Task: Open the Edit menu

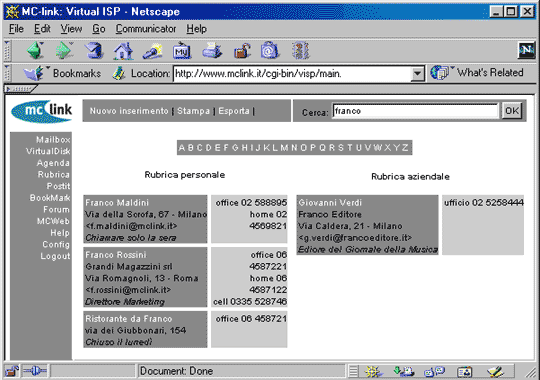Action: pyautogui.click(x=42, y=29)
